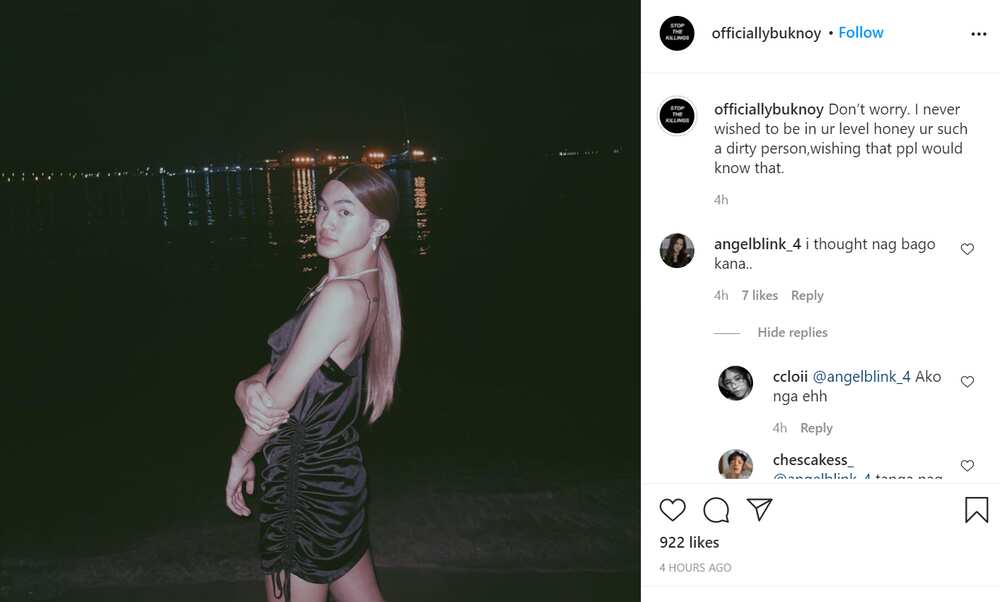The height and width of the screenshot is (602, 1000).
Task: View the 922 likes list
Action: coord(689,543)
